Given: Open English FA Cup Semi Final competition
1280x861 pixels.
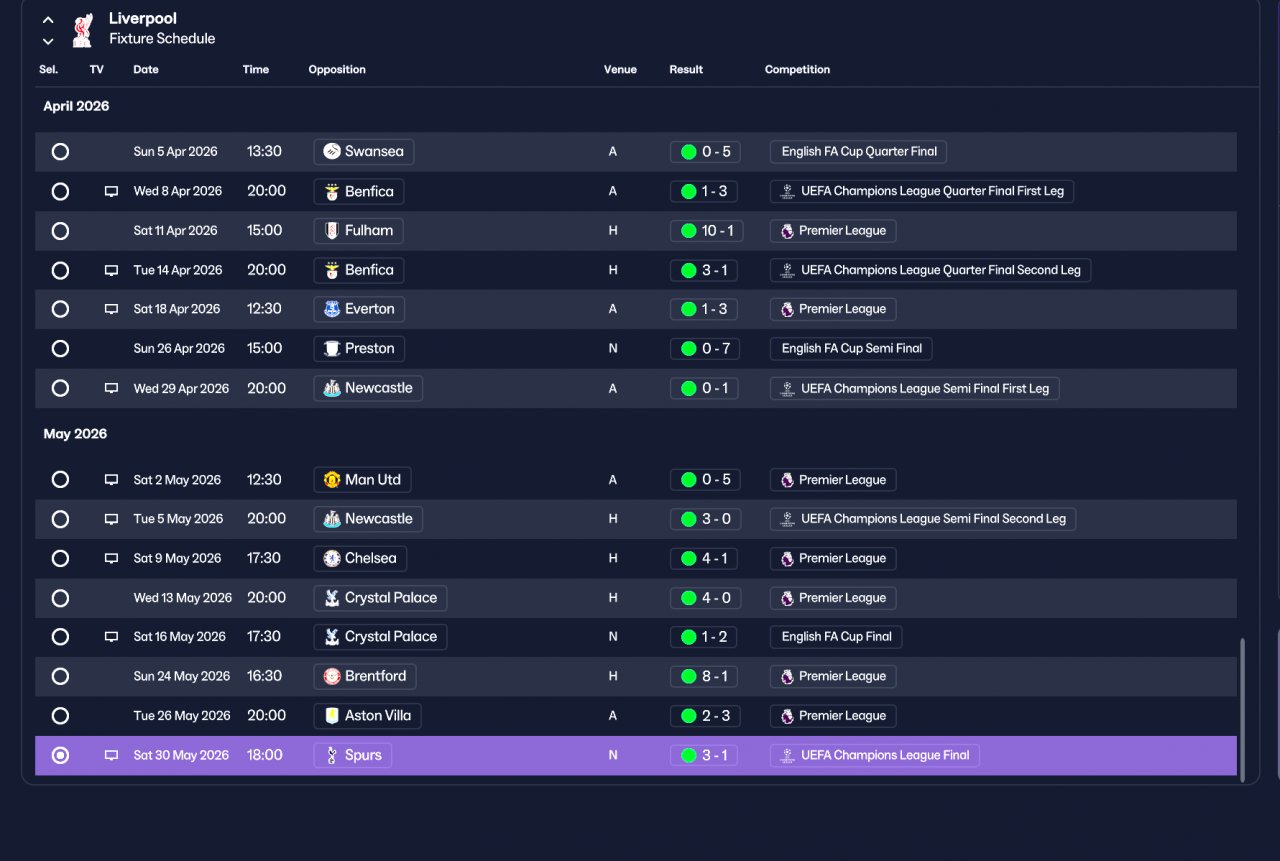Looking at the screenshot, I should (x=851, y=349).
